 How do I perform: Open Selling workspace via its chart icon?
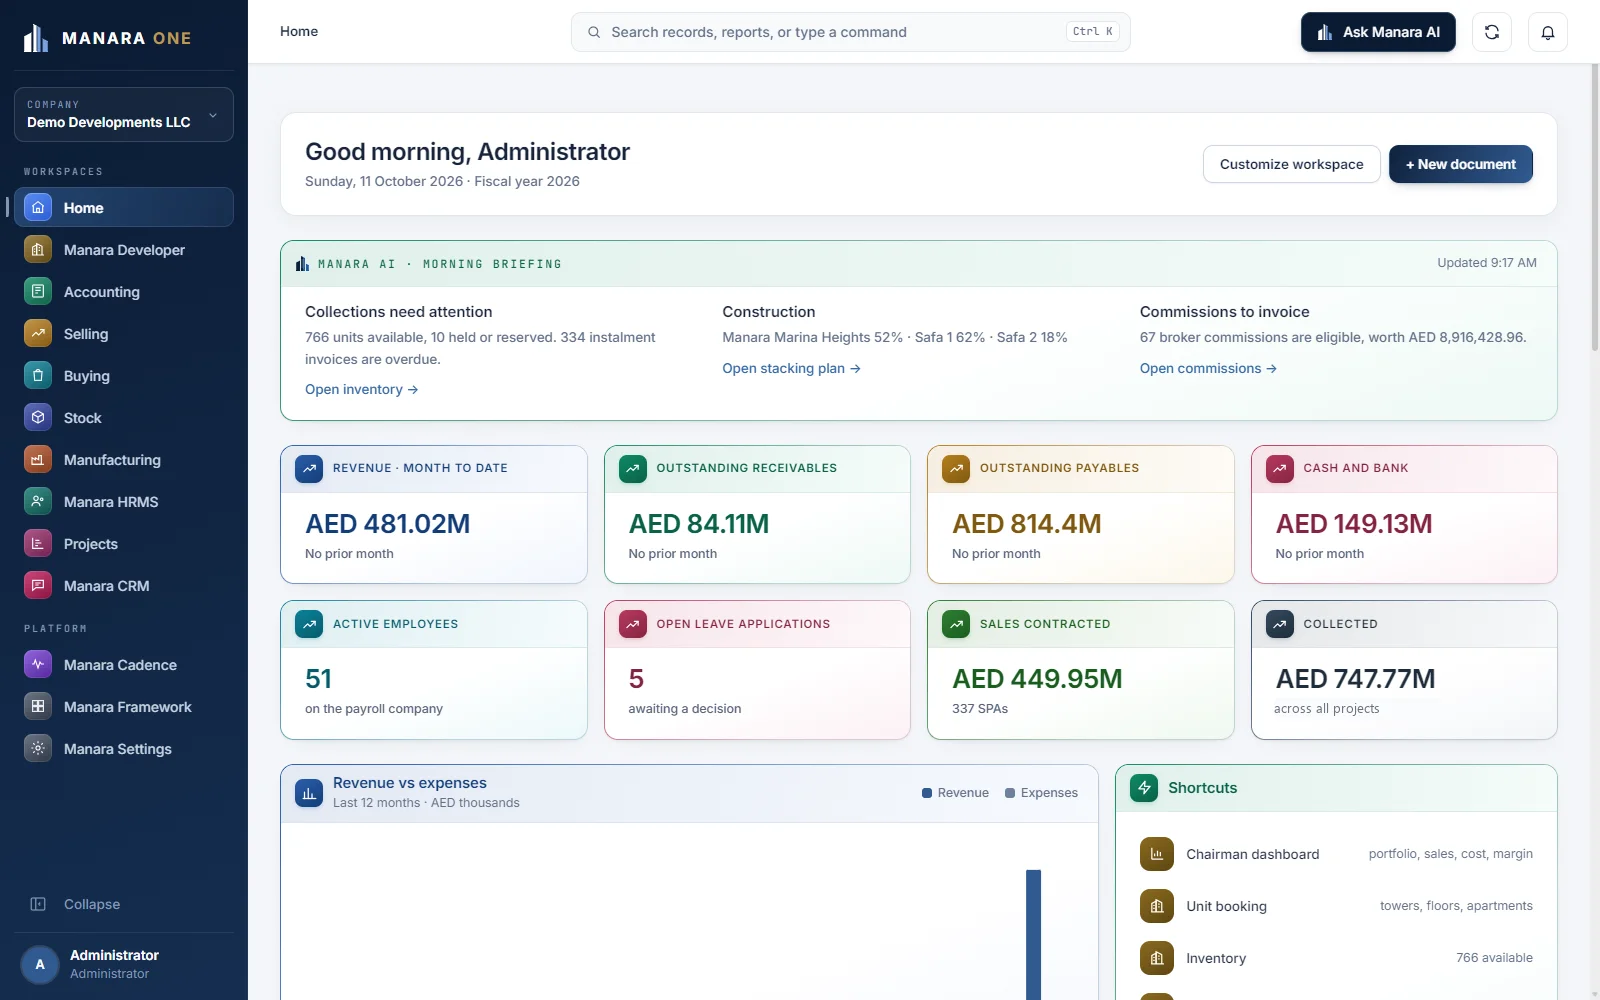(38, 334)
